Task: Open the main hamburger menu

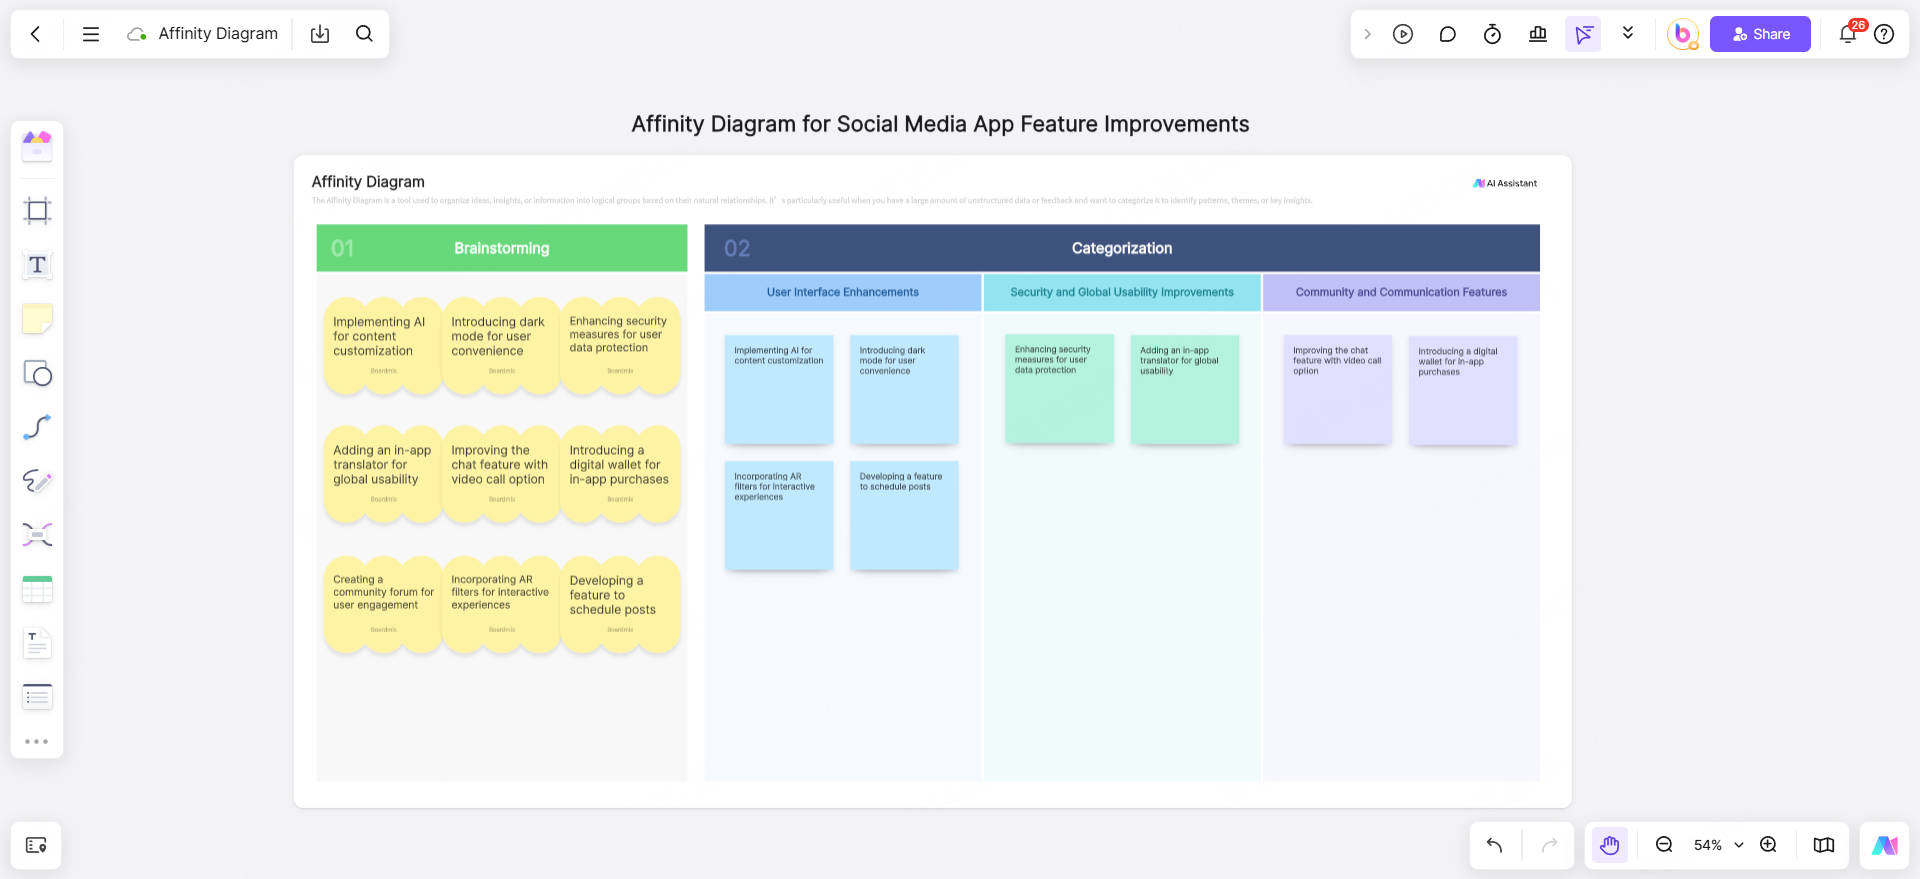Action: 90,34
